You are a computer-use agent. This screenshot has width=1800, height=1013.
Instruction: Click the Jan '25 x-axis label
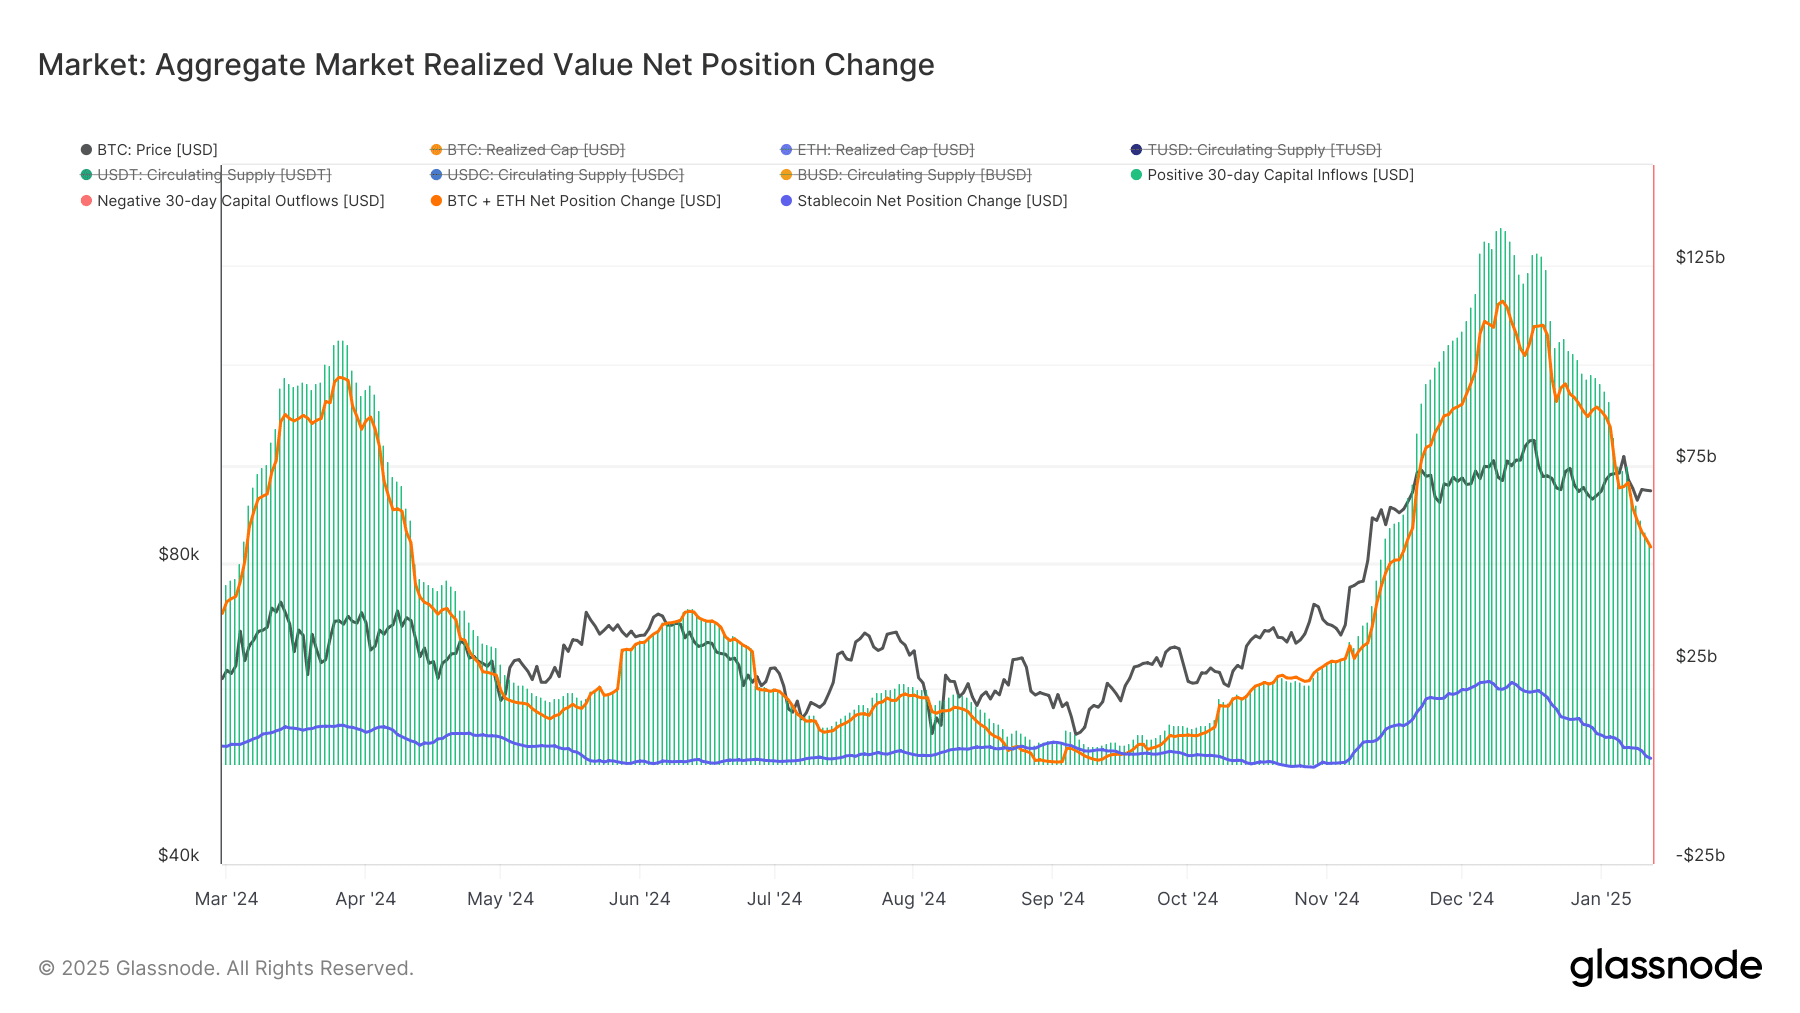(x=1600, y=899)
